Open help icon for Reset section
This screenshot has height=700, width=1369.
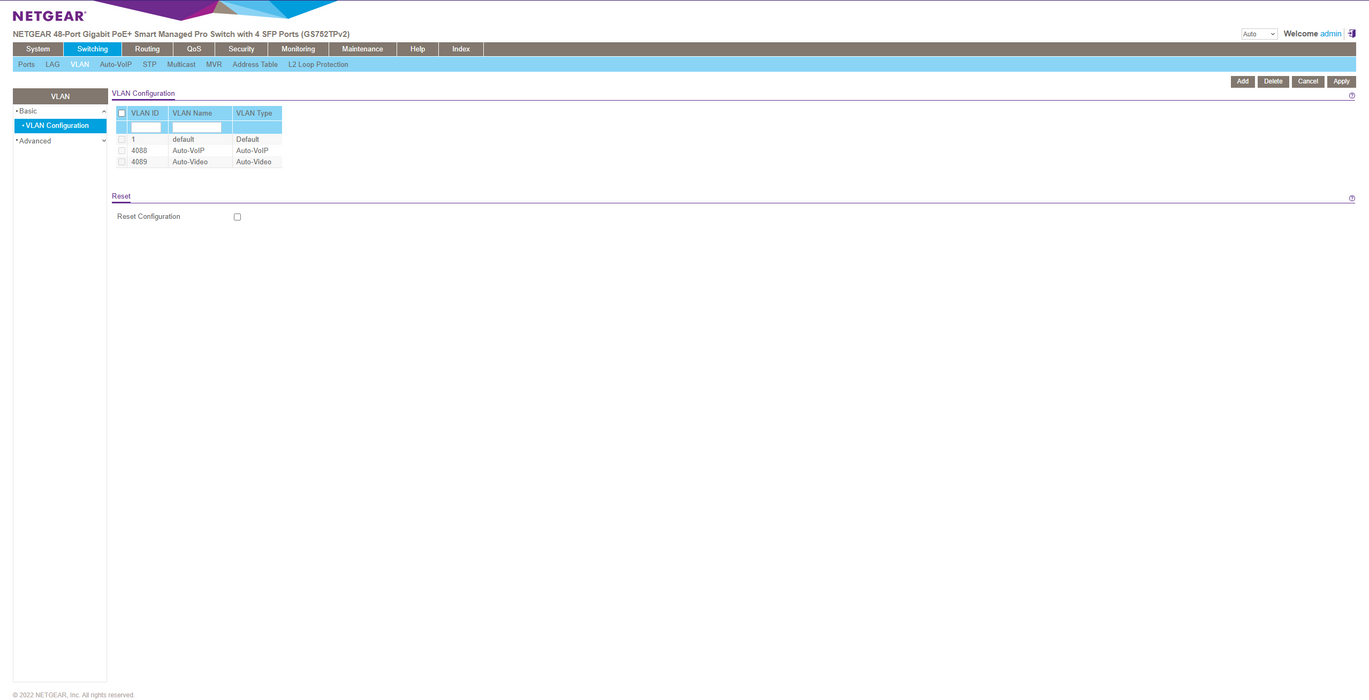(1352, 199)
